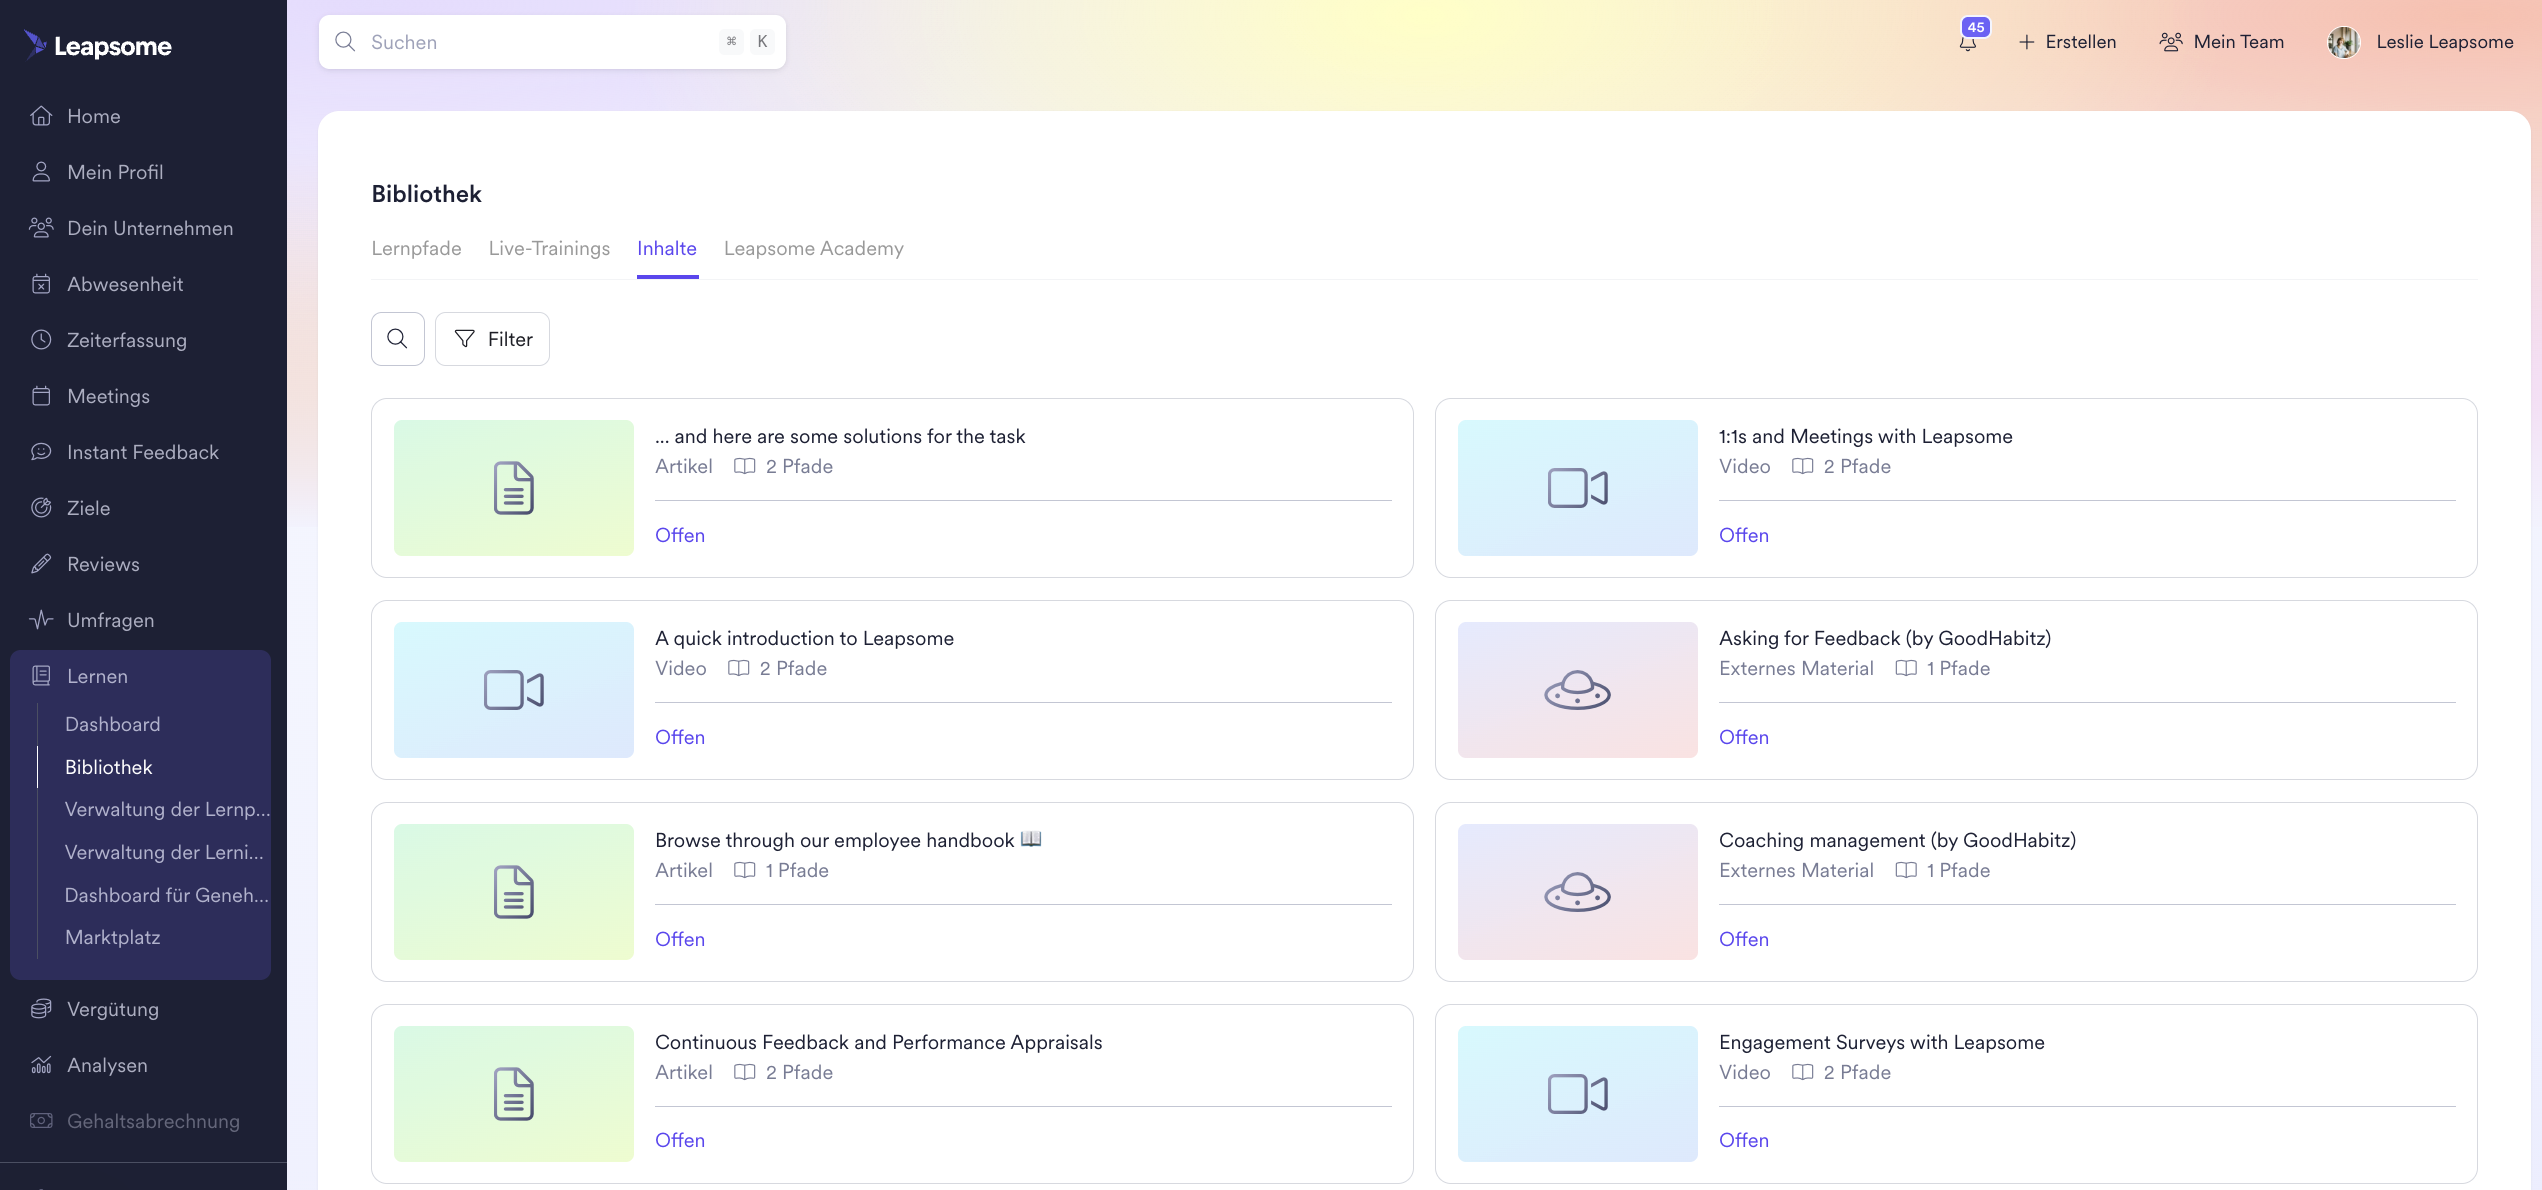Open the Filter button
The height and width of the screenshot is (1190, 2542).
pyautogui.click(x=492, y=339)
